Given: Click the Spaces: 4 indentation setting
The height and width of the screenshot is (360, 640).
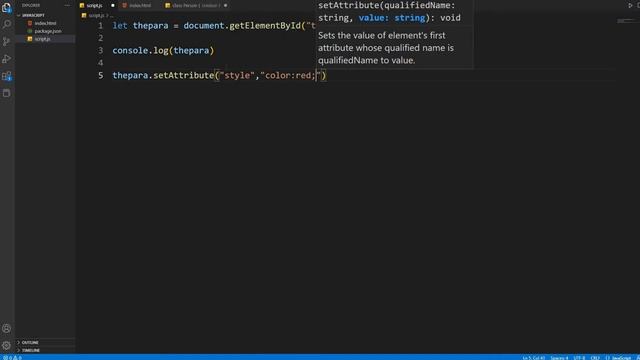Looking at the screenshot, I should coord(559,358).
